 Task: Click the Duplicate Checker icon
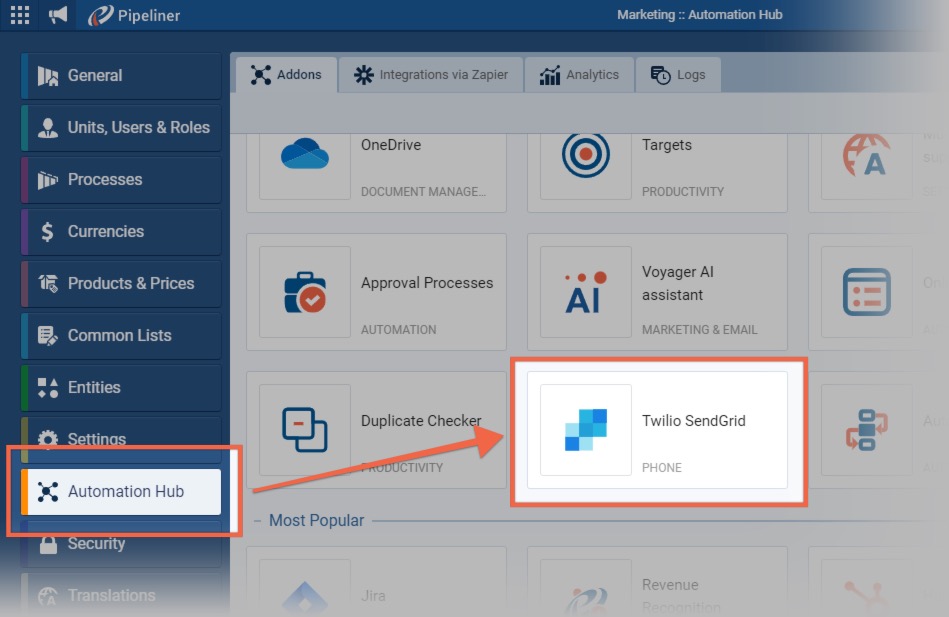point(305,430)
